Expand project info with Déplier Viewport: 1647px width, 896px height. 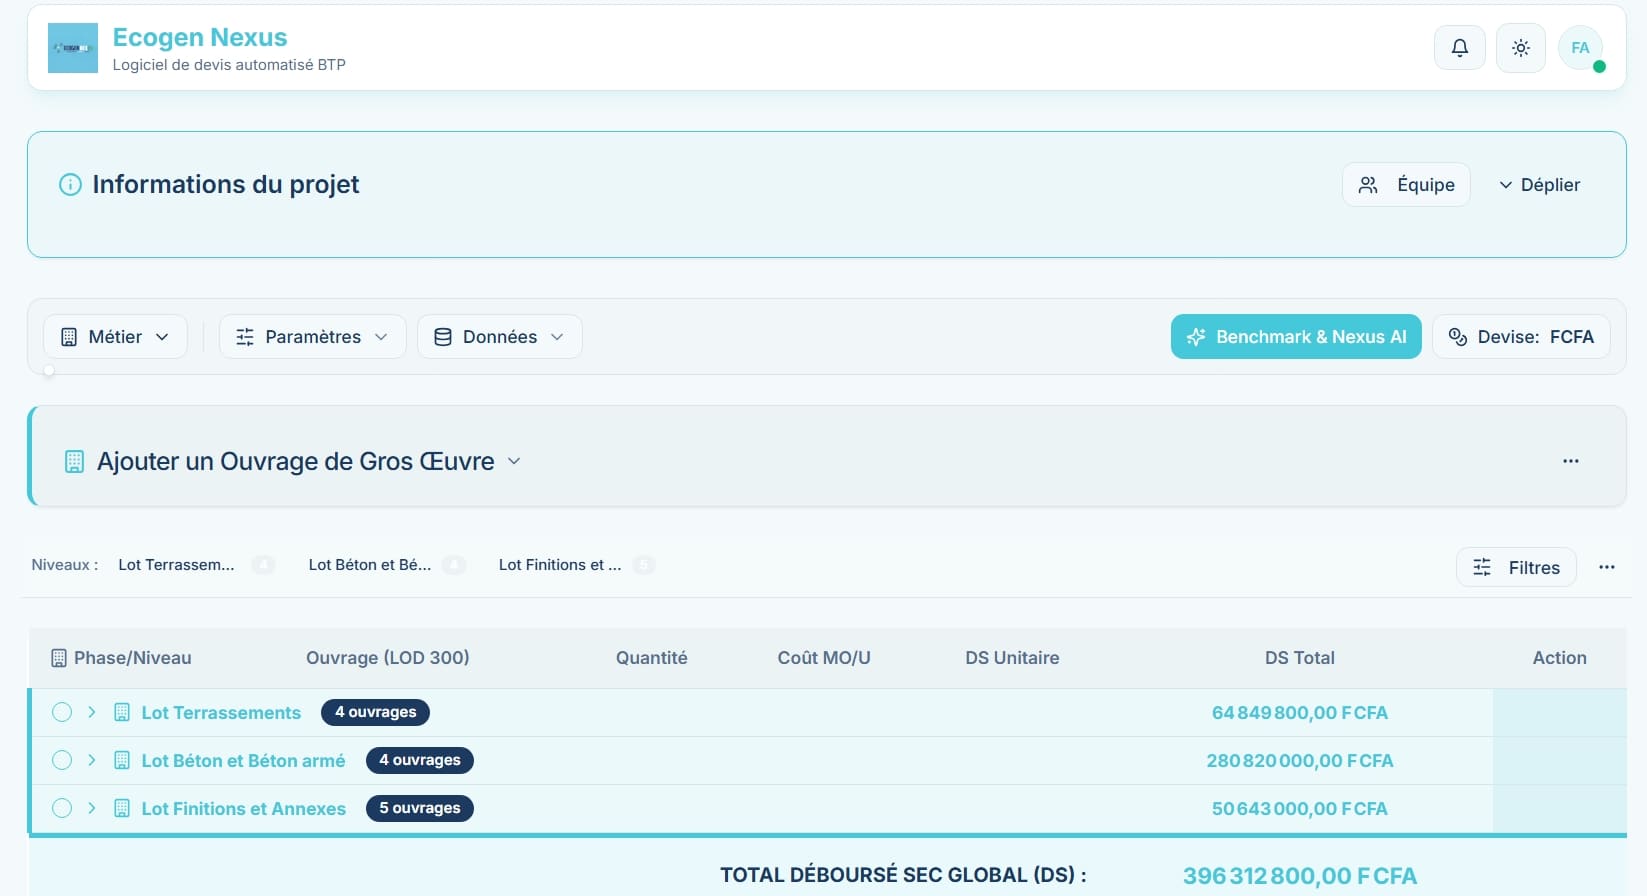[1539, 185]
